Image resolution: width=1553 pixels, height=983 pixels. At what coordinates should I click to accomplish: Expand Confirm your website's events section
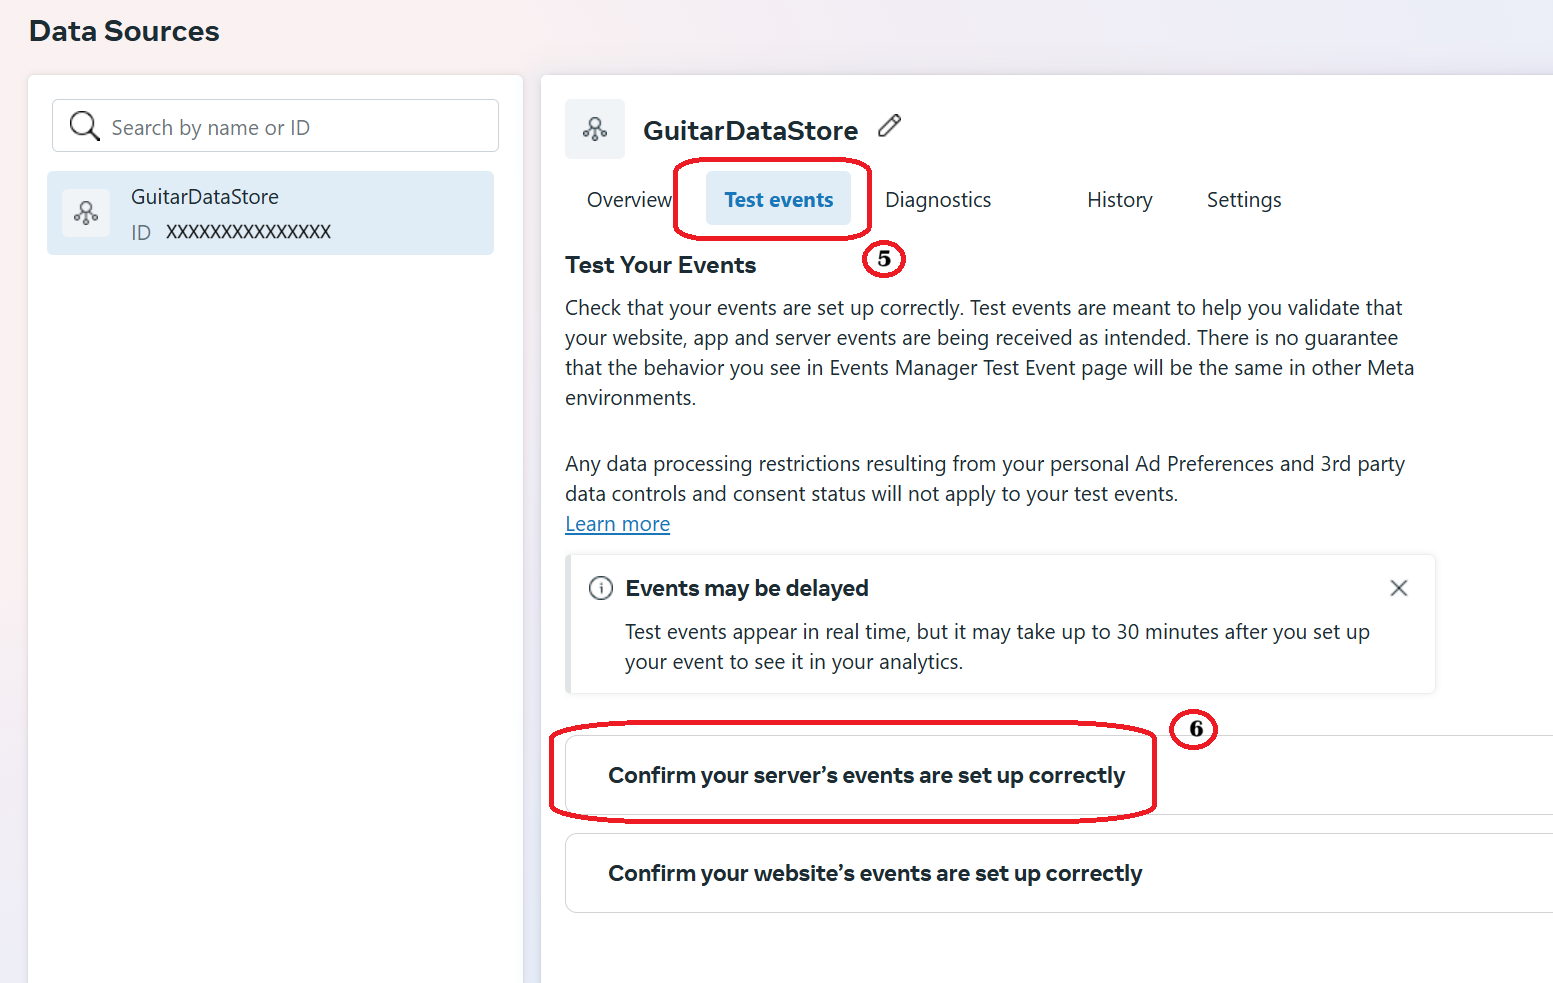(1059, 873)
